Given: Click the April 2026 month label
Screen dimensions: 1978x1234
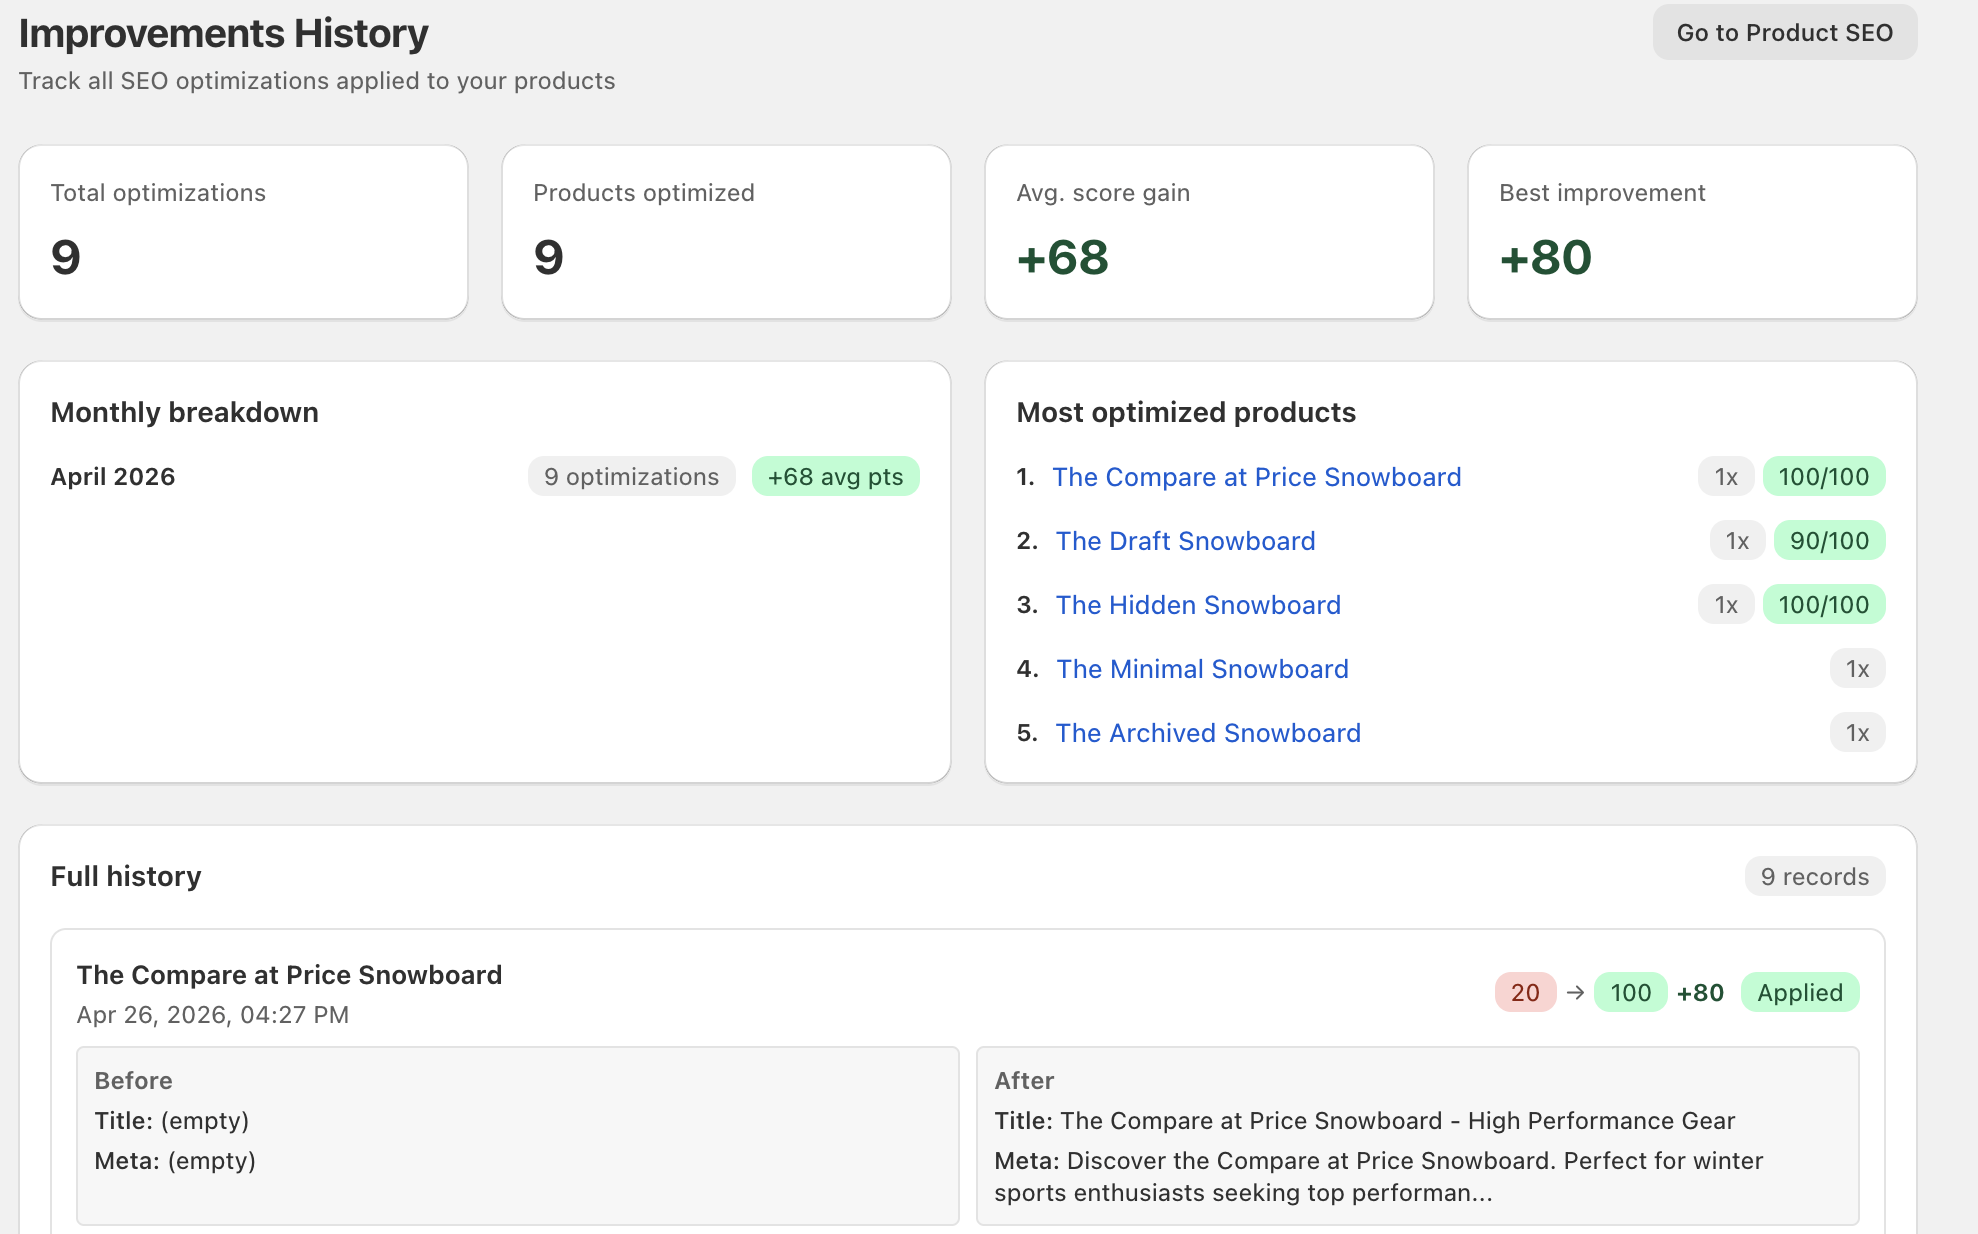Looking at the screenshot, I should [x=113, y=477].
